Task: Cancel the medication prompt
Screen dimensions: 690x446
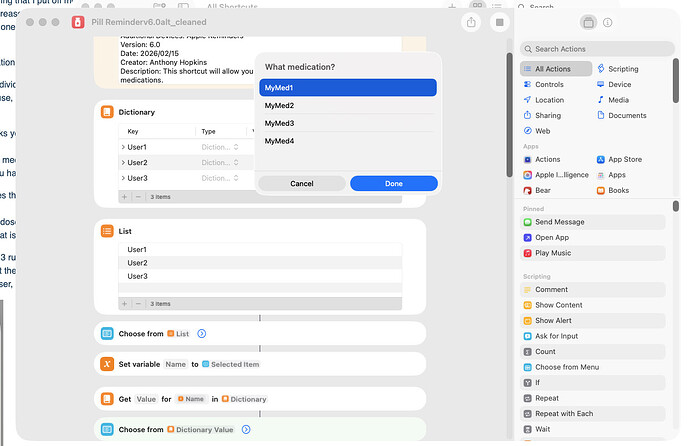Action: coord(302,184)
